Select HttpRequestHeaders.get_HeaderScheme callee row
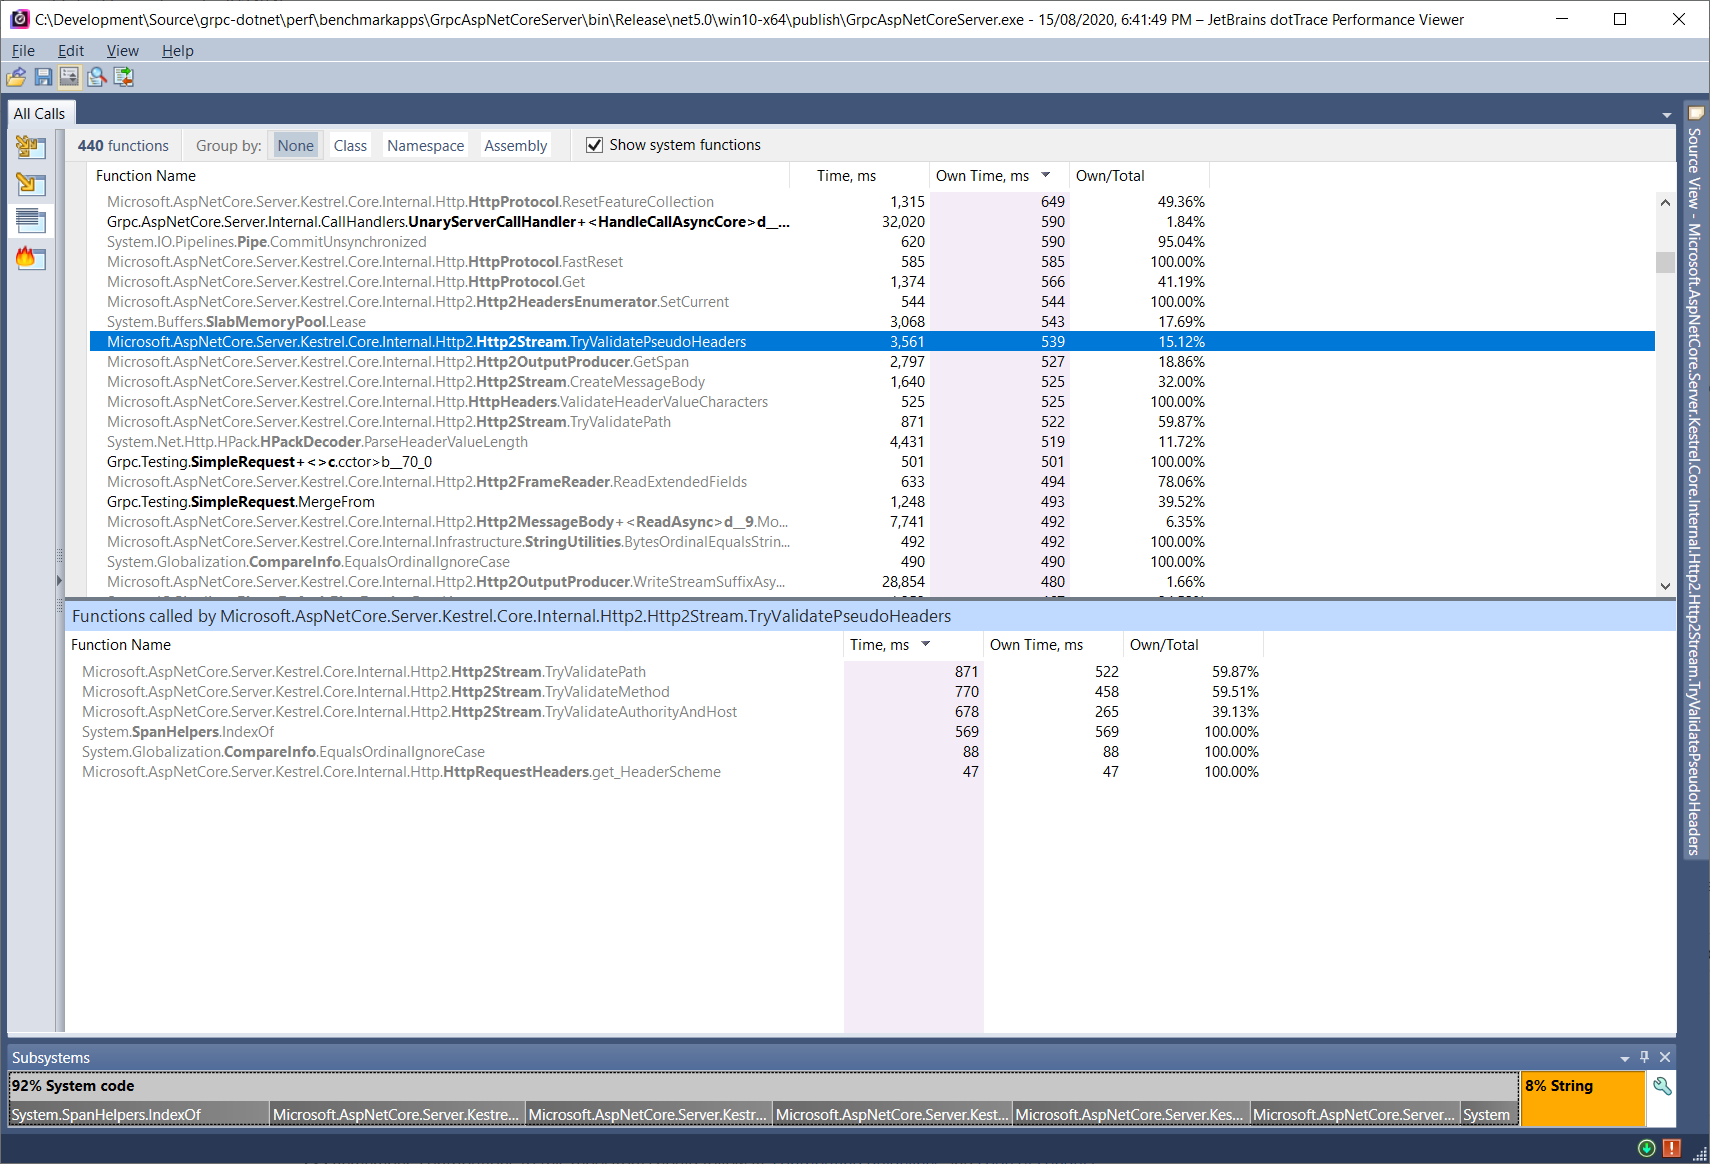 pyautogui.click(x=870, y=772)
